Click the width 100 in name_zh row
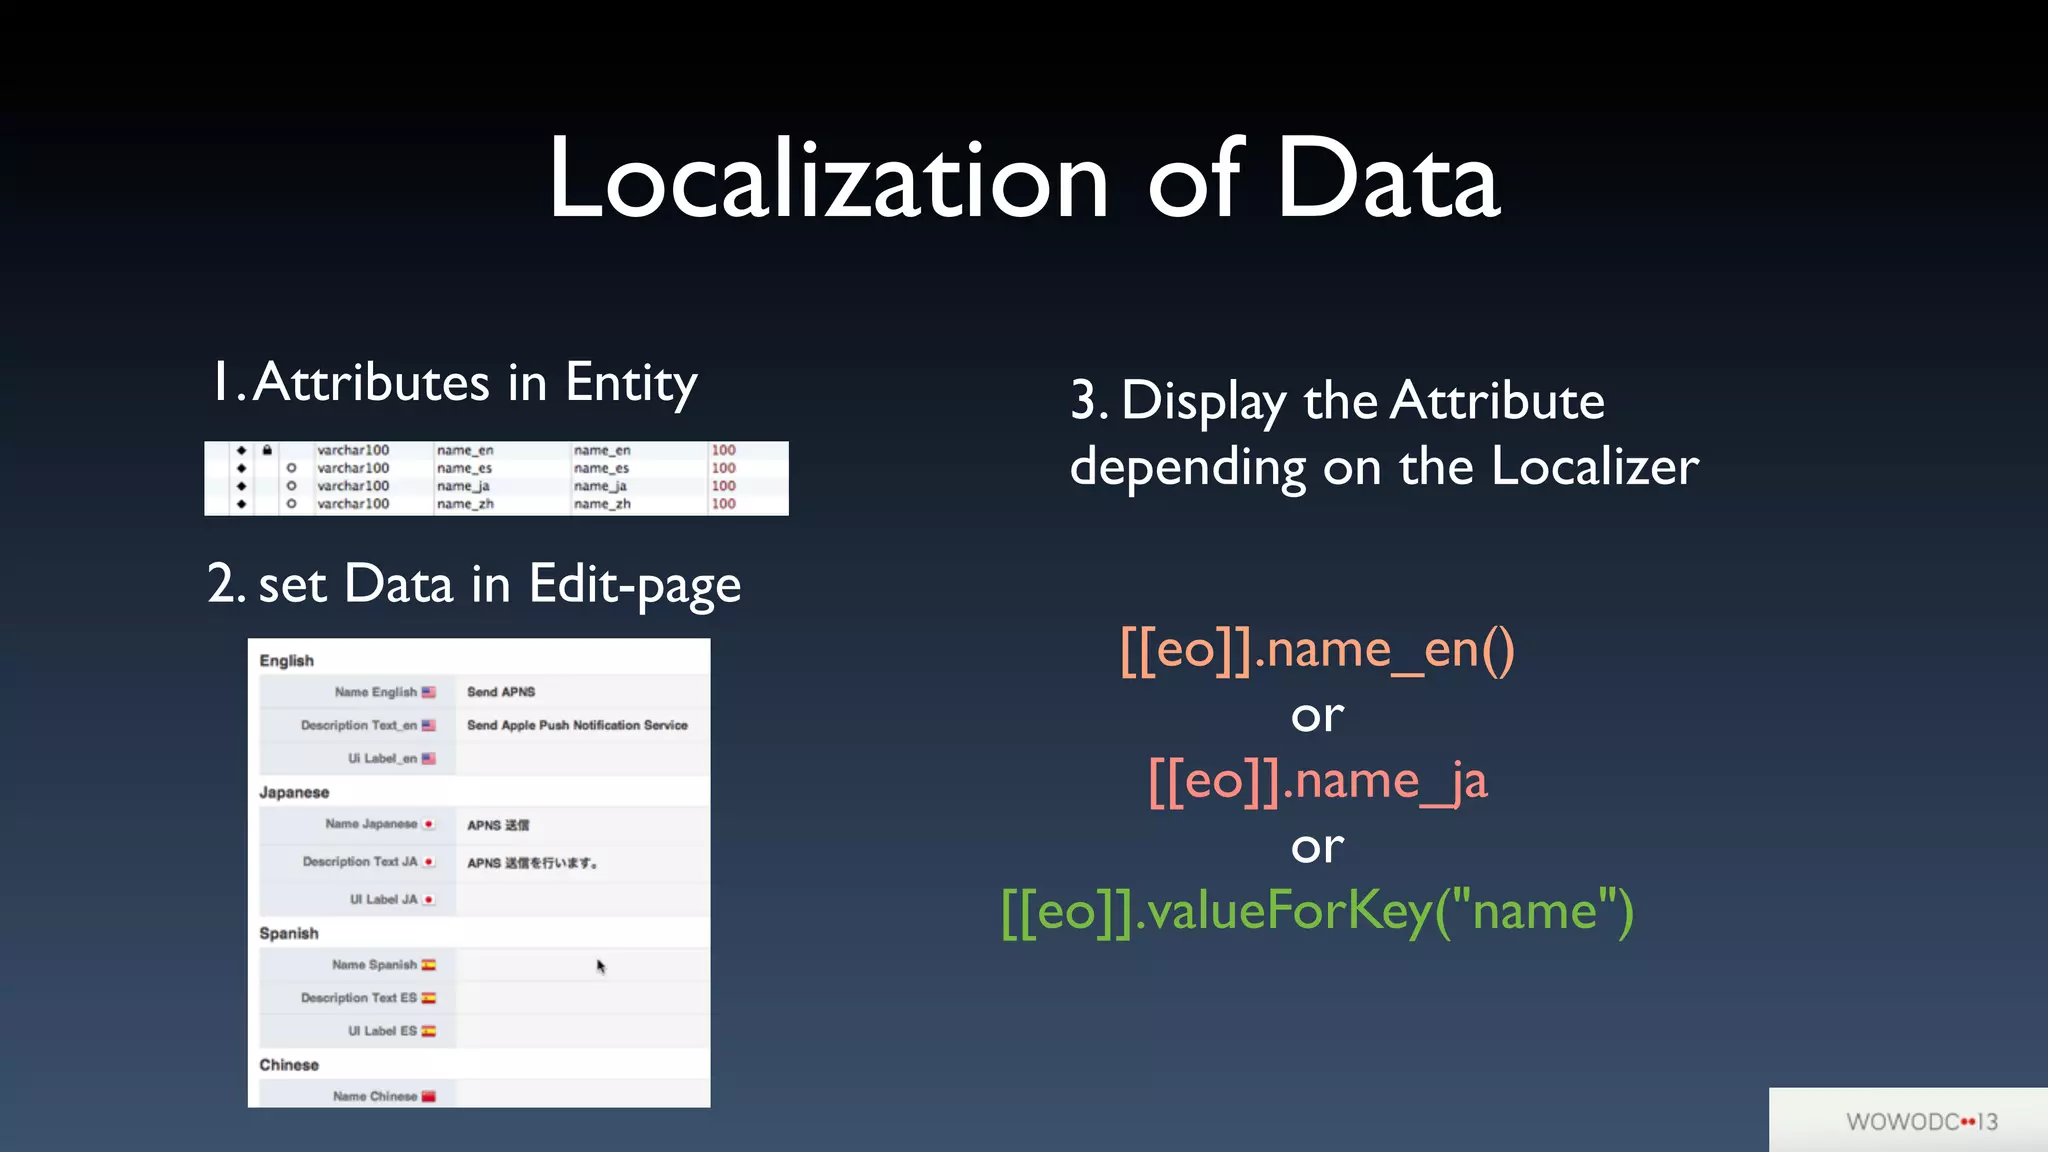2048x1152 pixels. click(x=724, y=504)
